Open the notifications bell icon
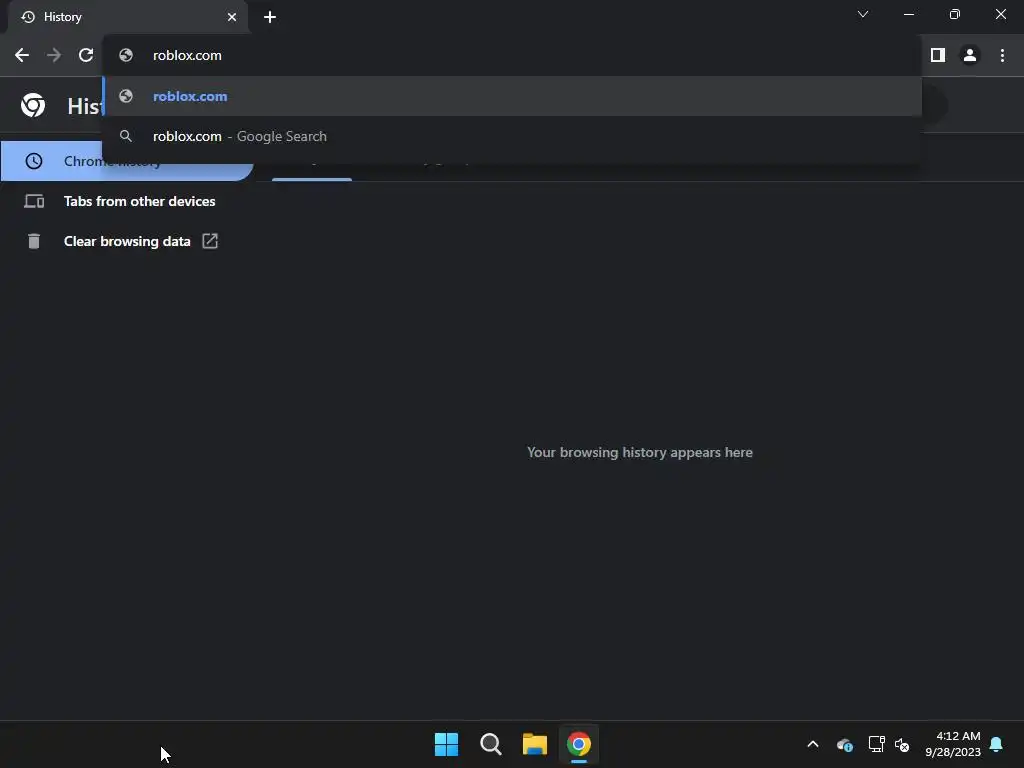Screen dimensions: 1024x768 tap(997, 744)
